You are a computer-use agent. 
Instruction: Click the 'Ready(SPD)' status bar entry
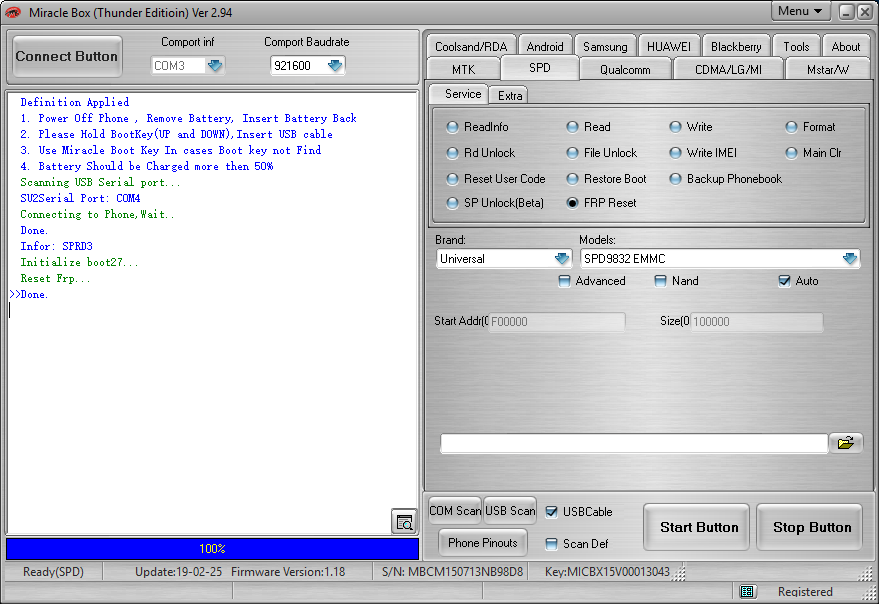coord(53,571)
